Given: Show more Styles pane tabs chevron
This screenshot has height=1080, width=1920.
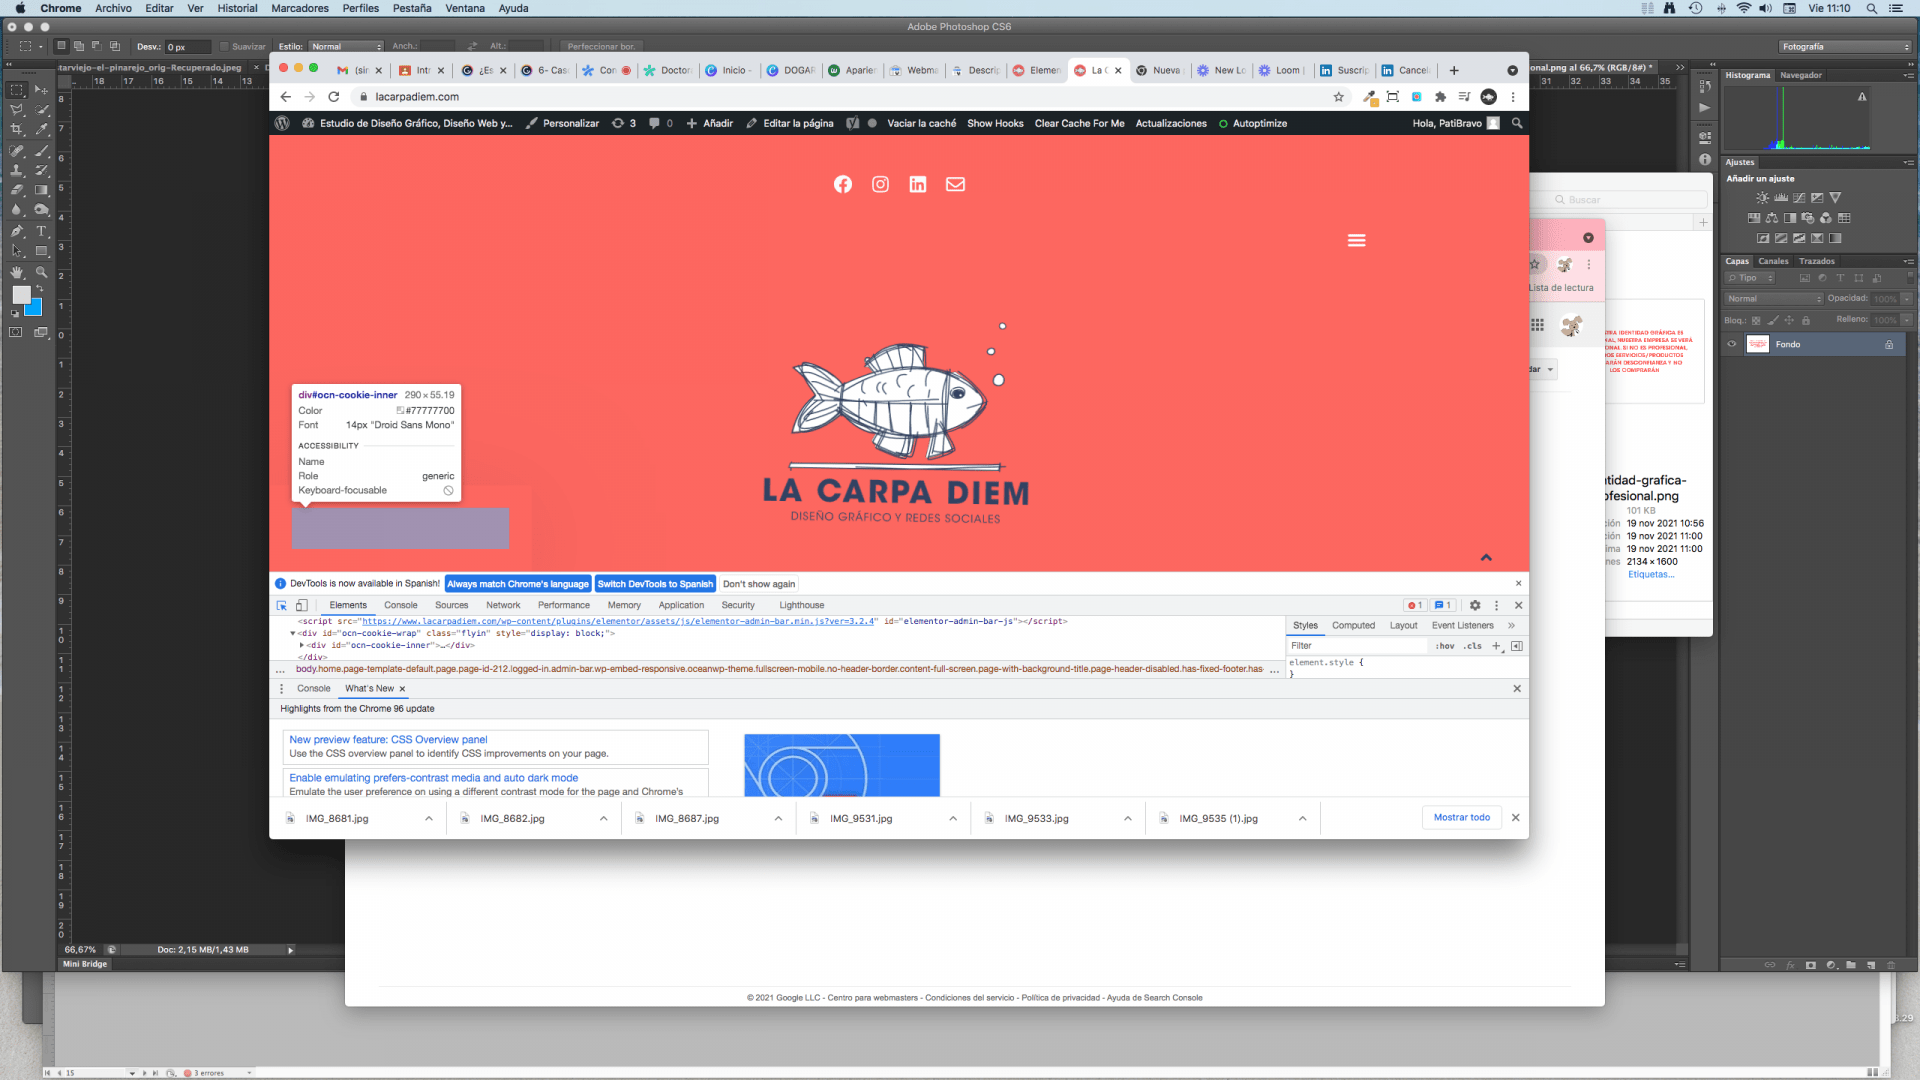Looking at the screenshot, I should tap(1511, 626).
